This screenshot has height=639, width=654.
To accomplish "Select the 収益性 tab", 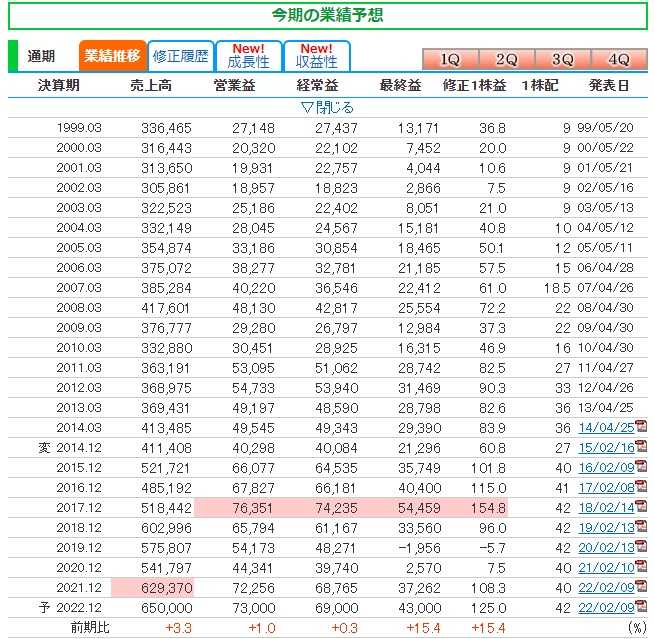I will coord(316,56).
